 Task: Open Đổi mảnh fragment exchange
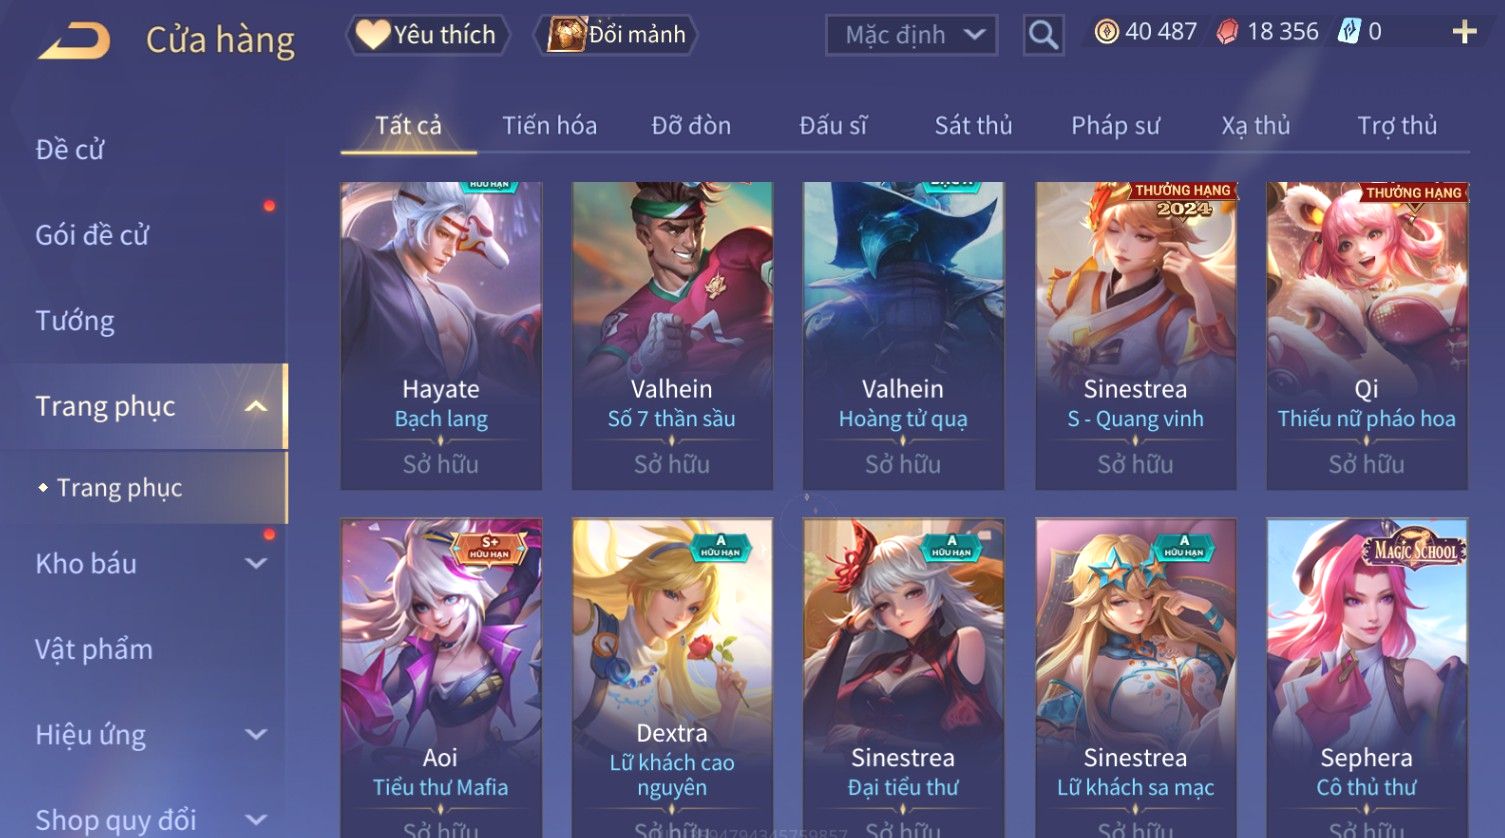[x=617, y=35]
